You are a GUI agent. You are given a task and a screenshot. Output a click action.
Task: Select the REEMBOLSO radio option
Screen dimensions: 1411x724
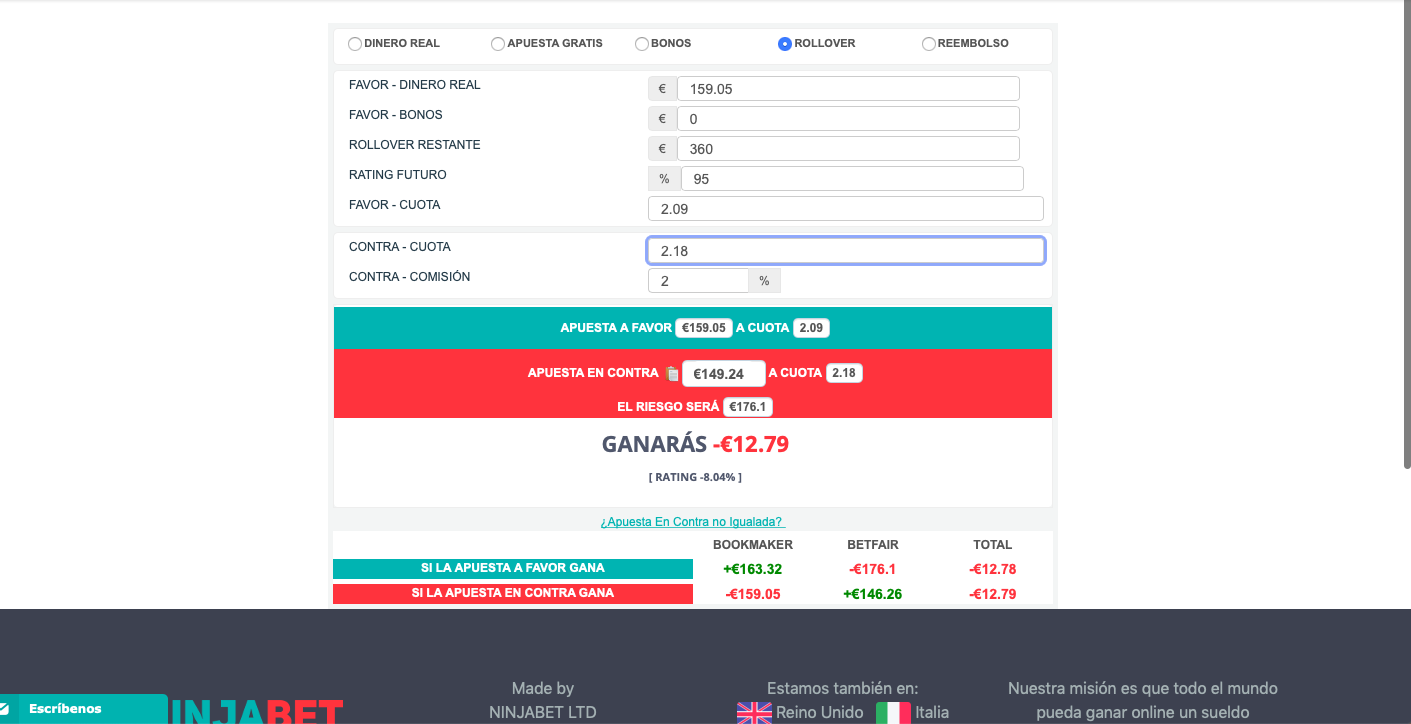pyautogui.click(x=929, y=44)
